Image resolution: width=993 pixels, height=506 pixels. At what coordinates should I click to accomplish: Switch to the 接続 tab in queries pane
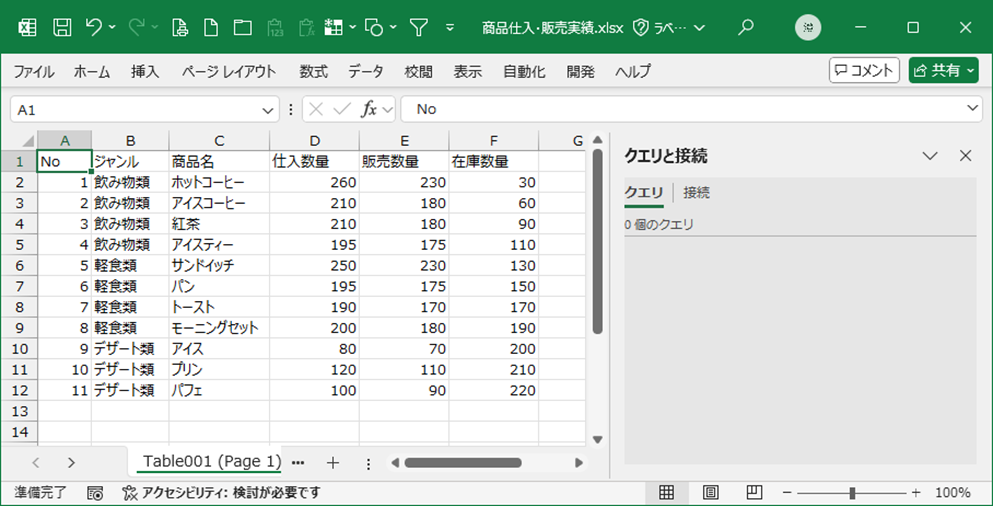pyautogui.click(x=696, y=193)
